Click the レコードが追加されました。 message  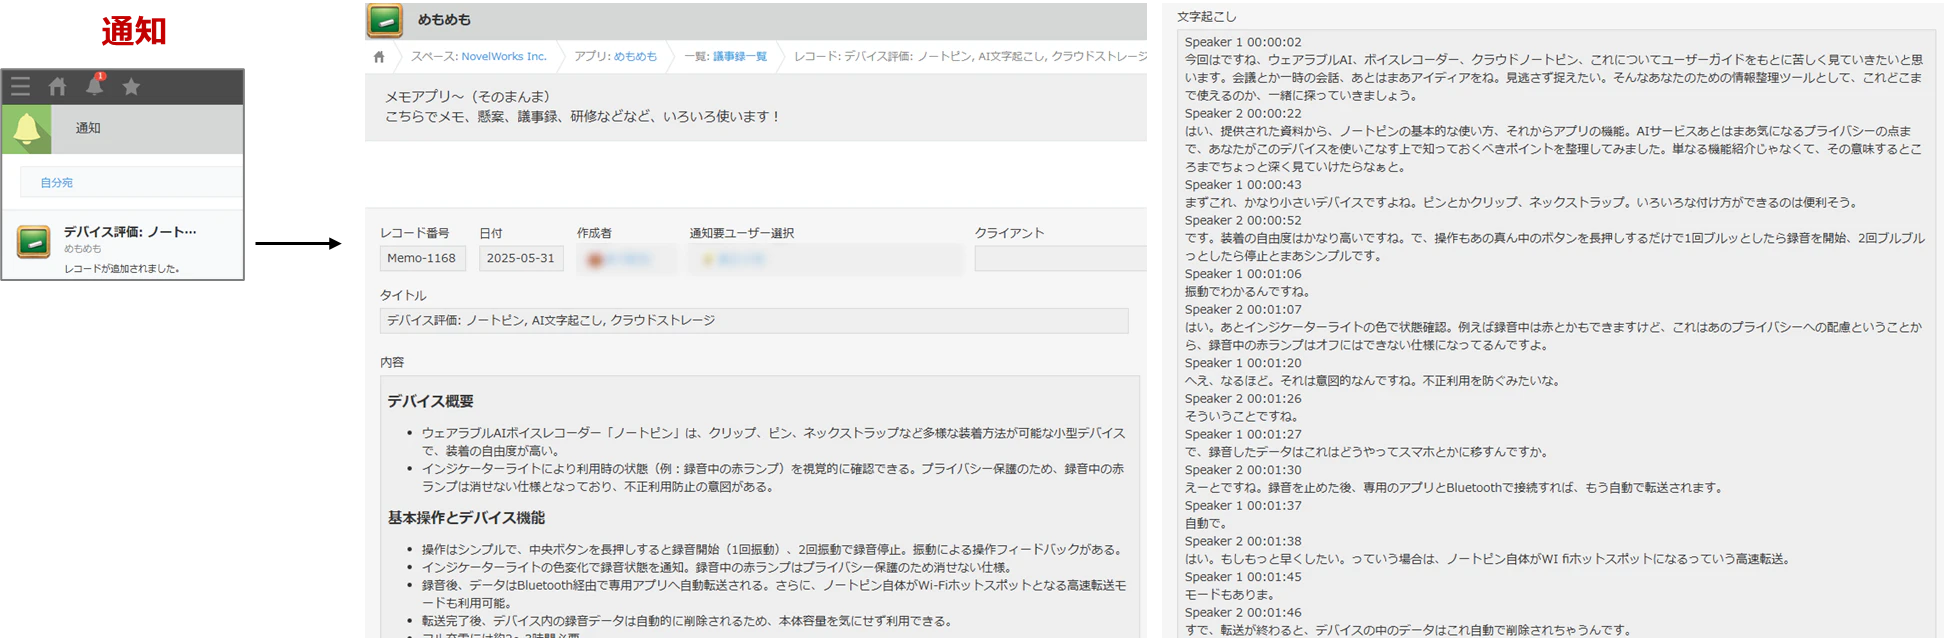click(x=122, y=269)
